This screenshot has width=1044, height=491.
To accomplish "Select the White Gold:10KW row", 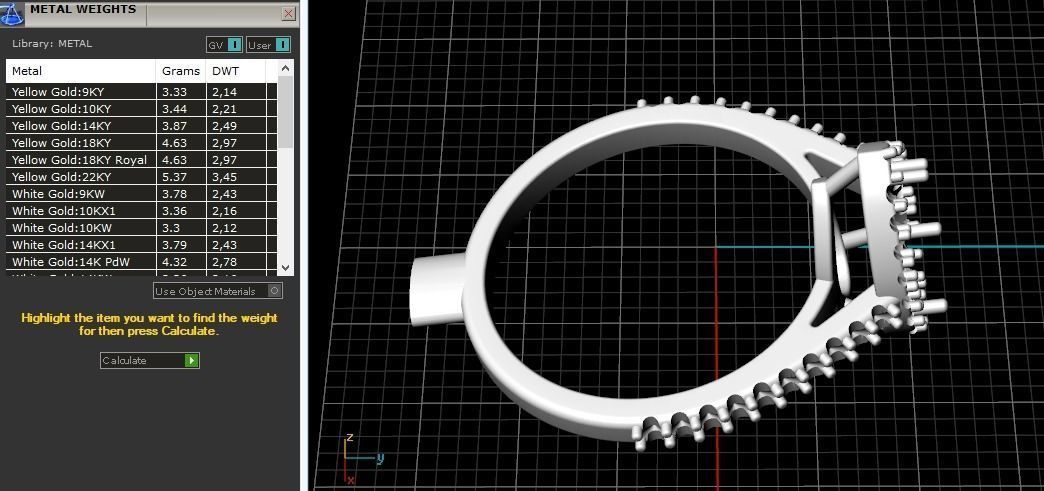I will tap(141, 228).
